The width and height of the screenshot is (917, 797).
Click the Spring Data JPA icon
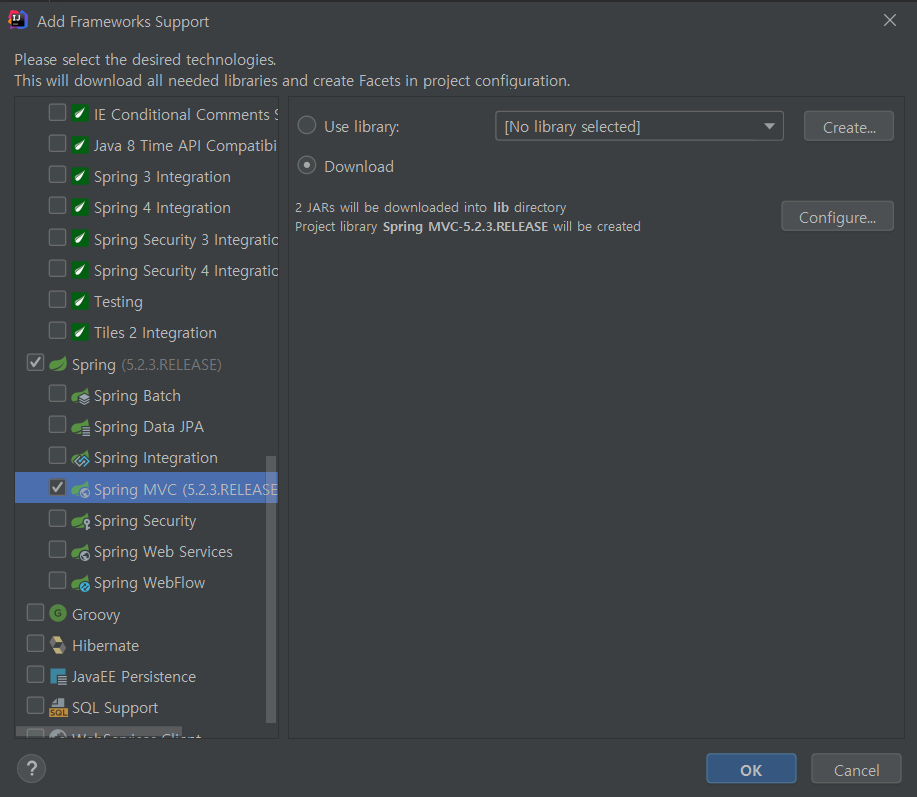[81, 427]
